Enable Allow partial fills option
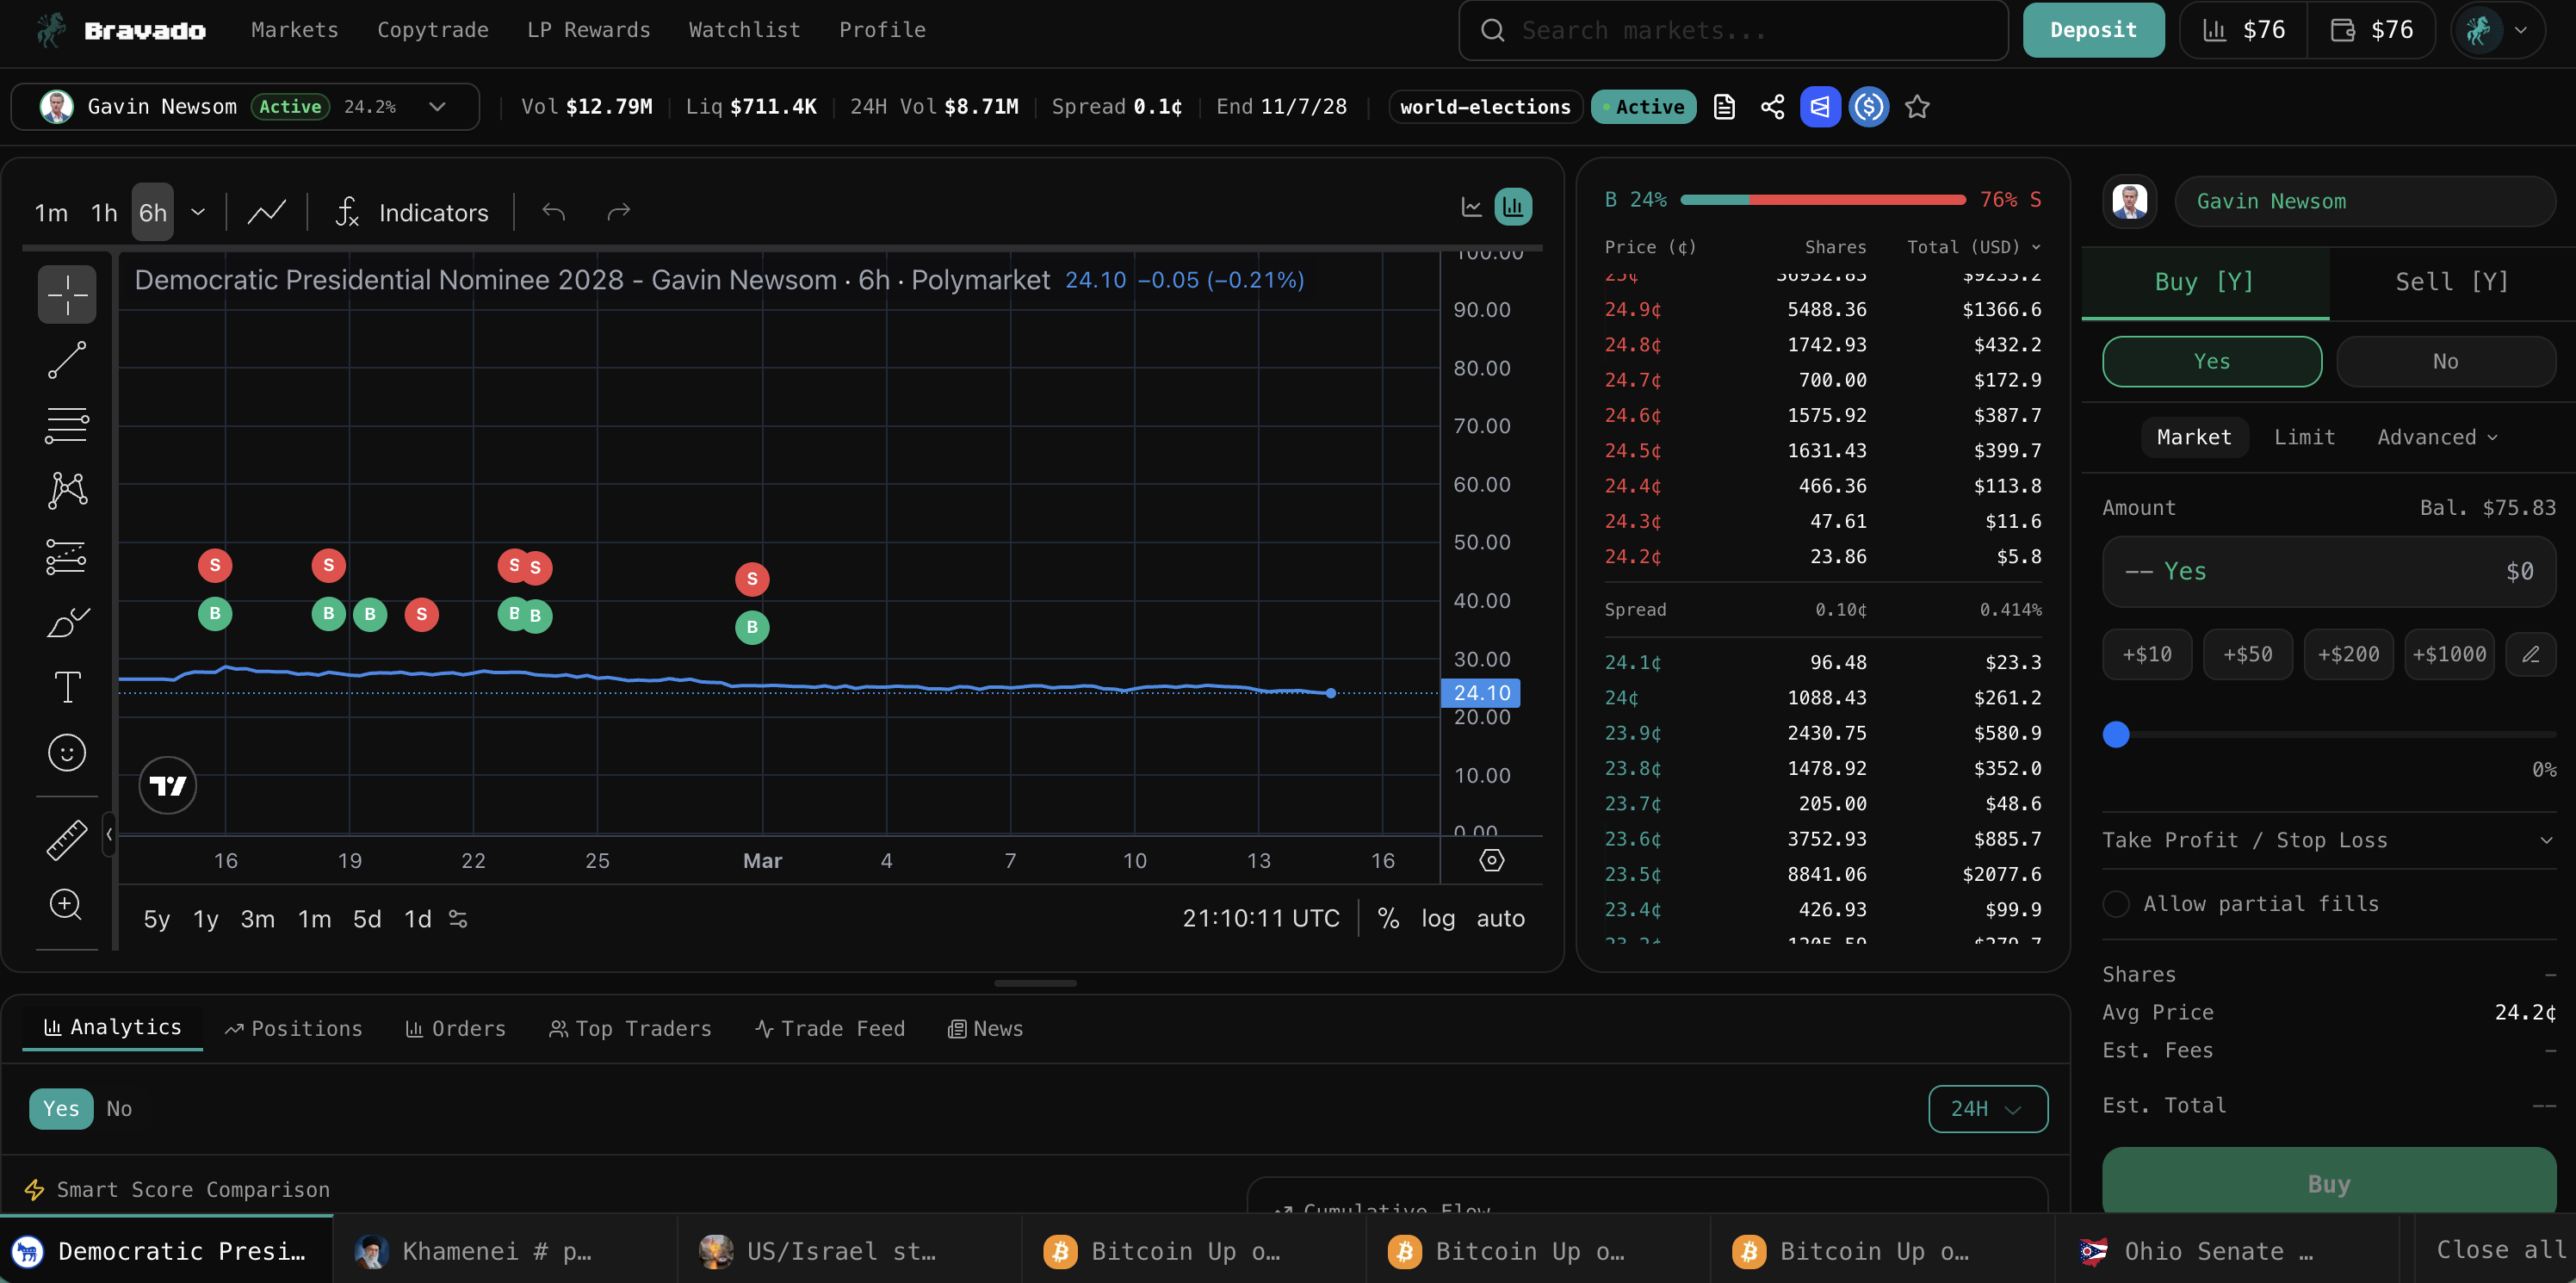This screenshot has height=1283, width=2576. click(x=2116, y=904)
